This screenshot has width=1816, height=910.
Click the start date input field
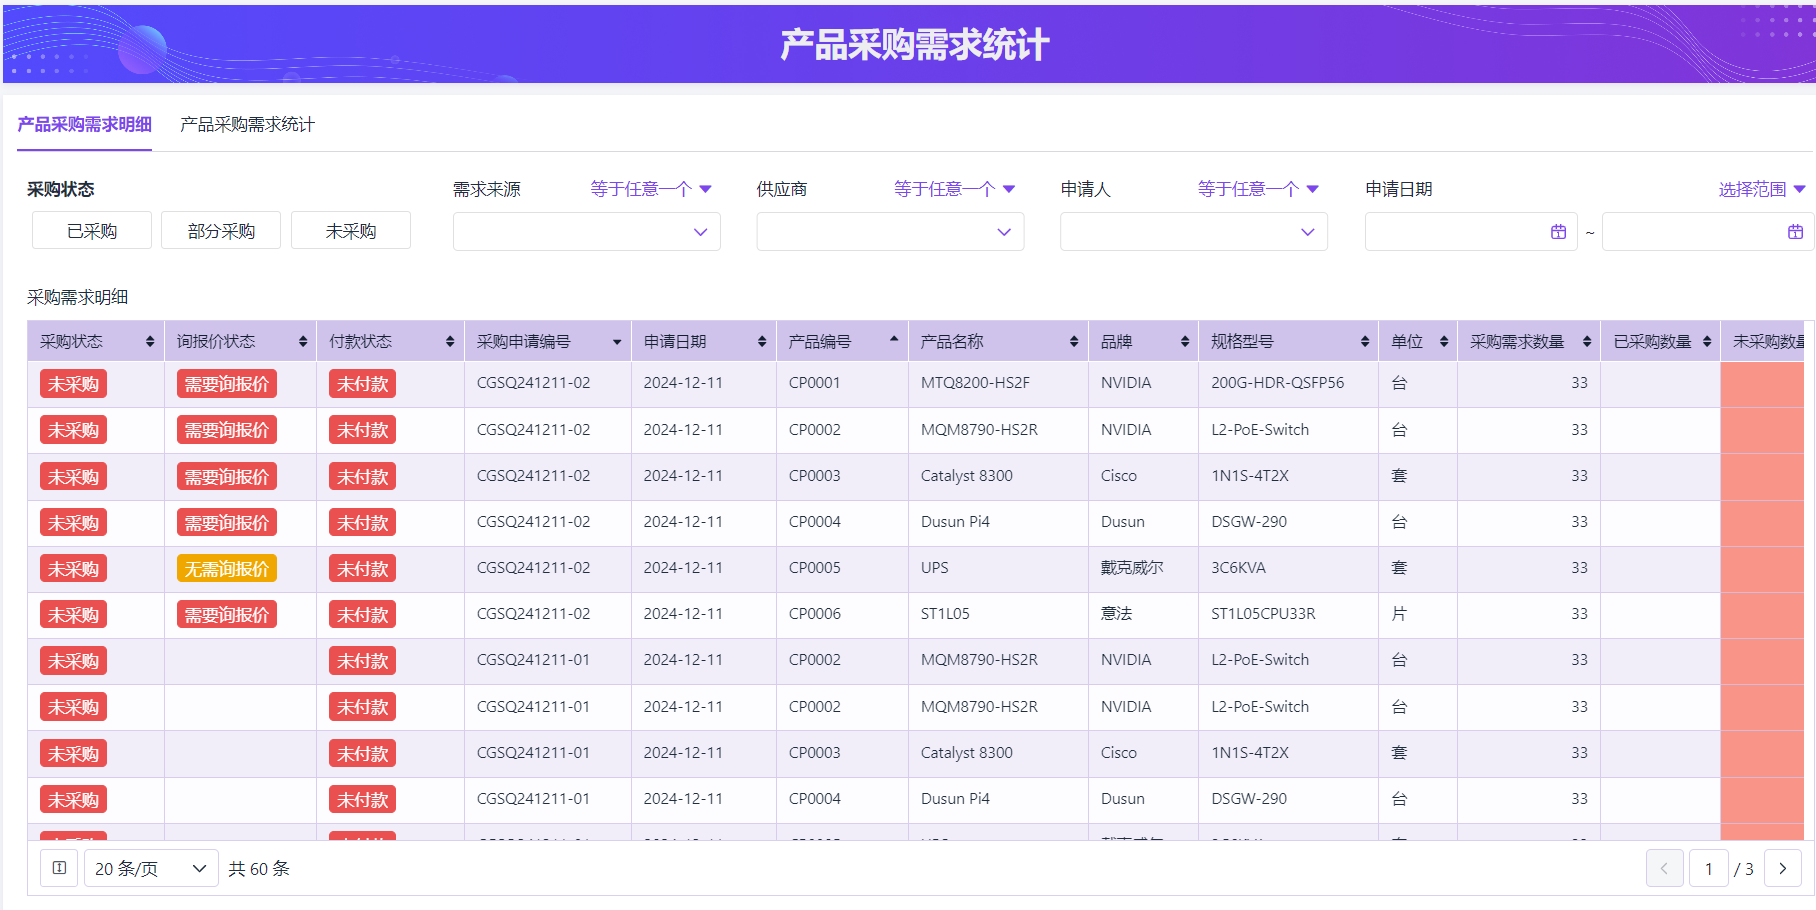pos(1471,232)
